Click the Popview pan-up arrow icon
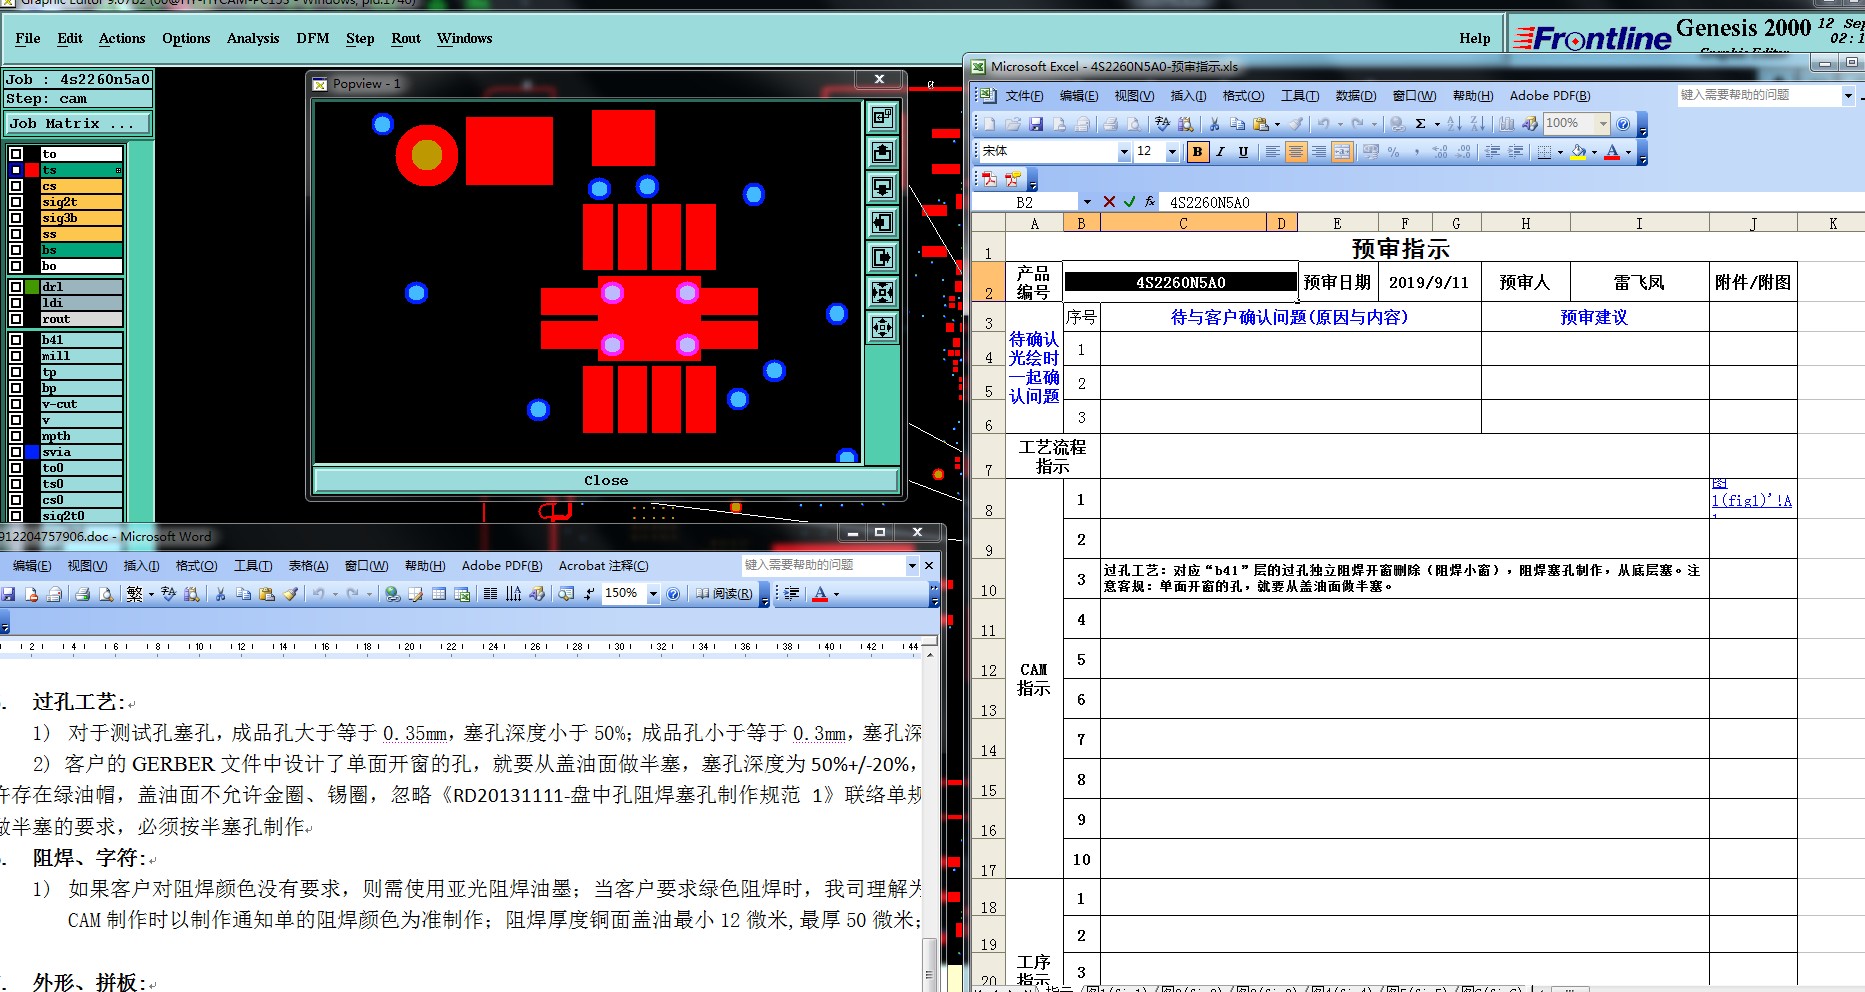This screenshot has width=1865, height=992. pos(882,152)
